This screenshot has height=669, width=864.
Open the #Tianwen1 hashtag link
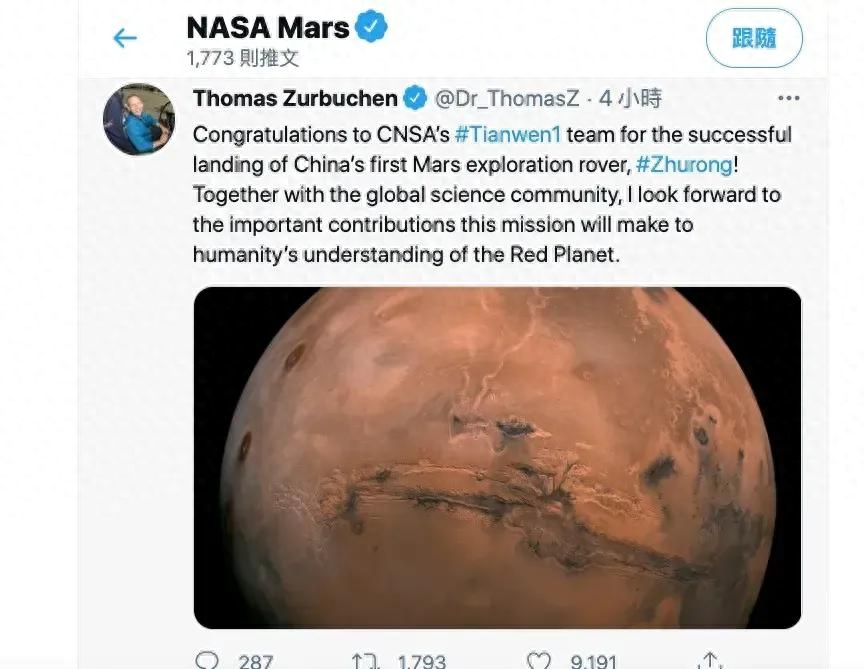point(507,134)
